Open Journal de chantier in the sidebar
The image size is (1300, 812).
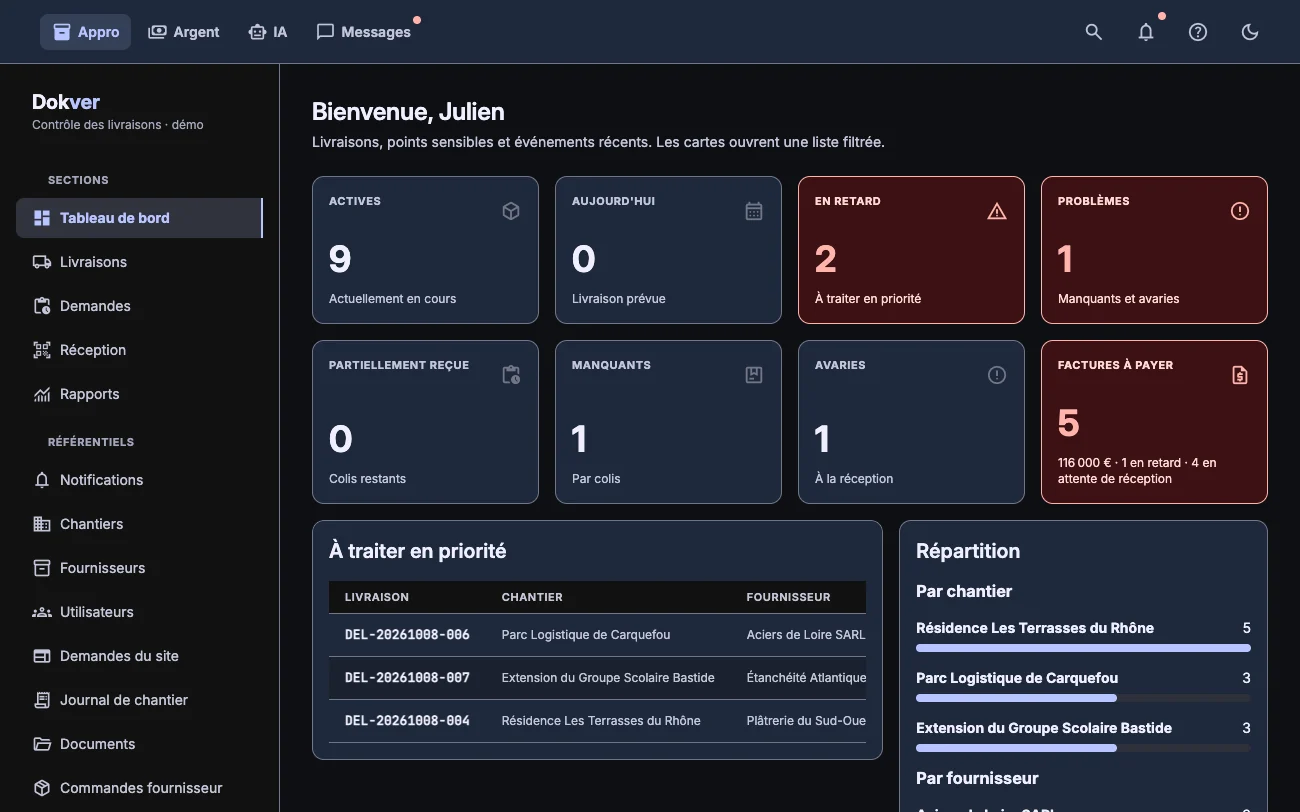pos(139,700)
